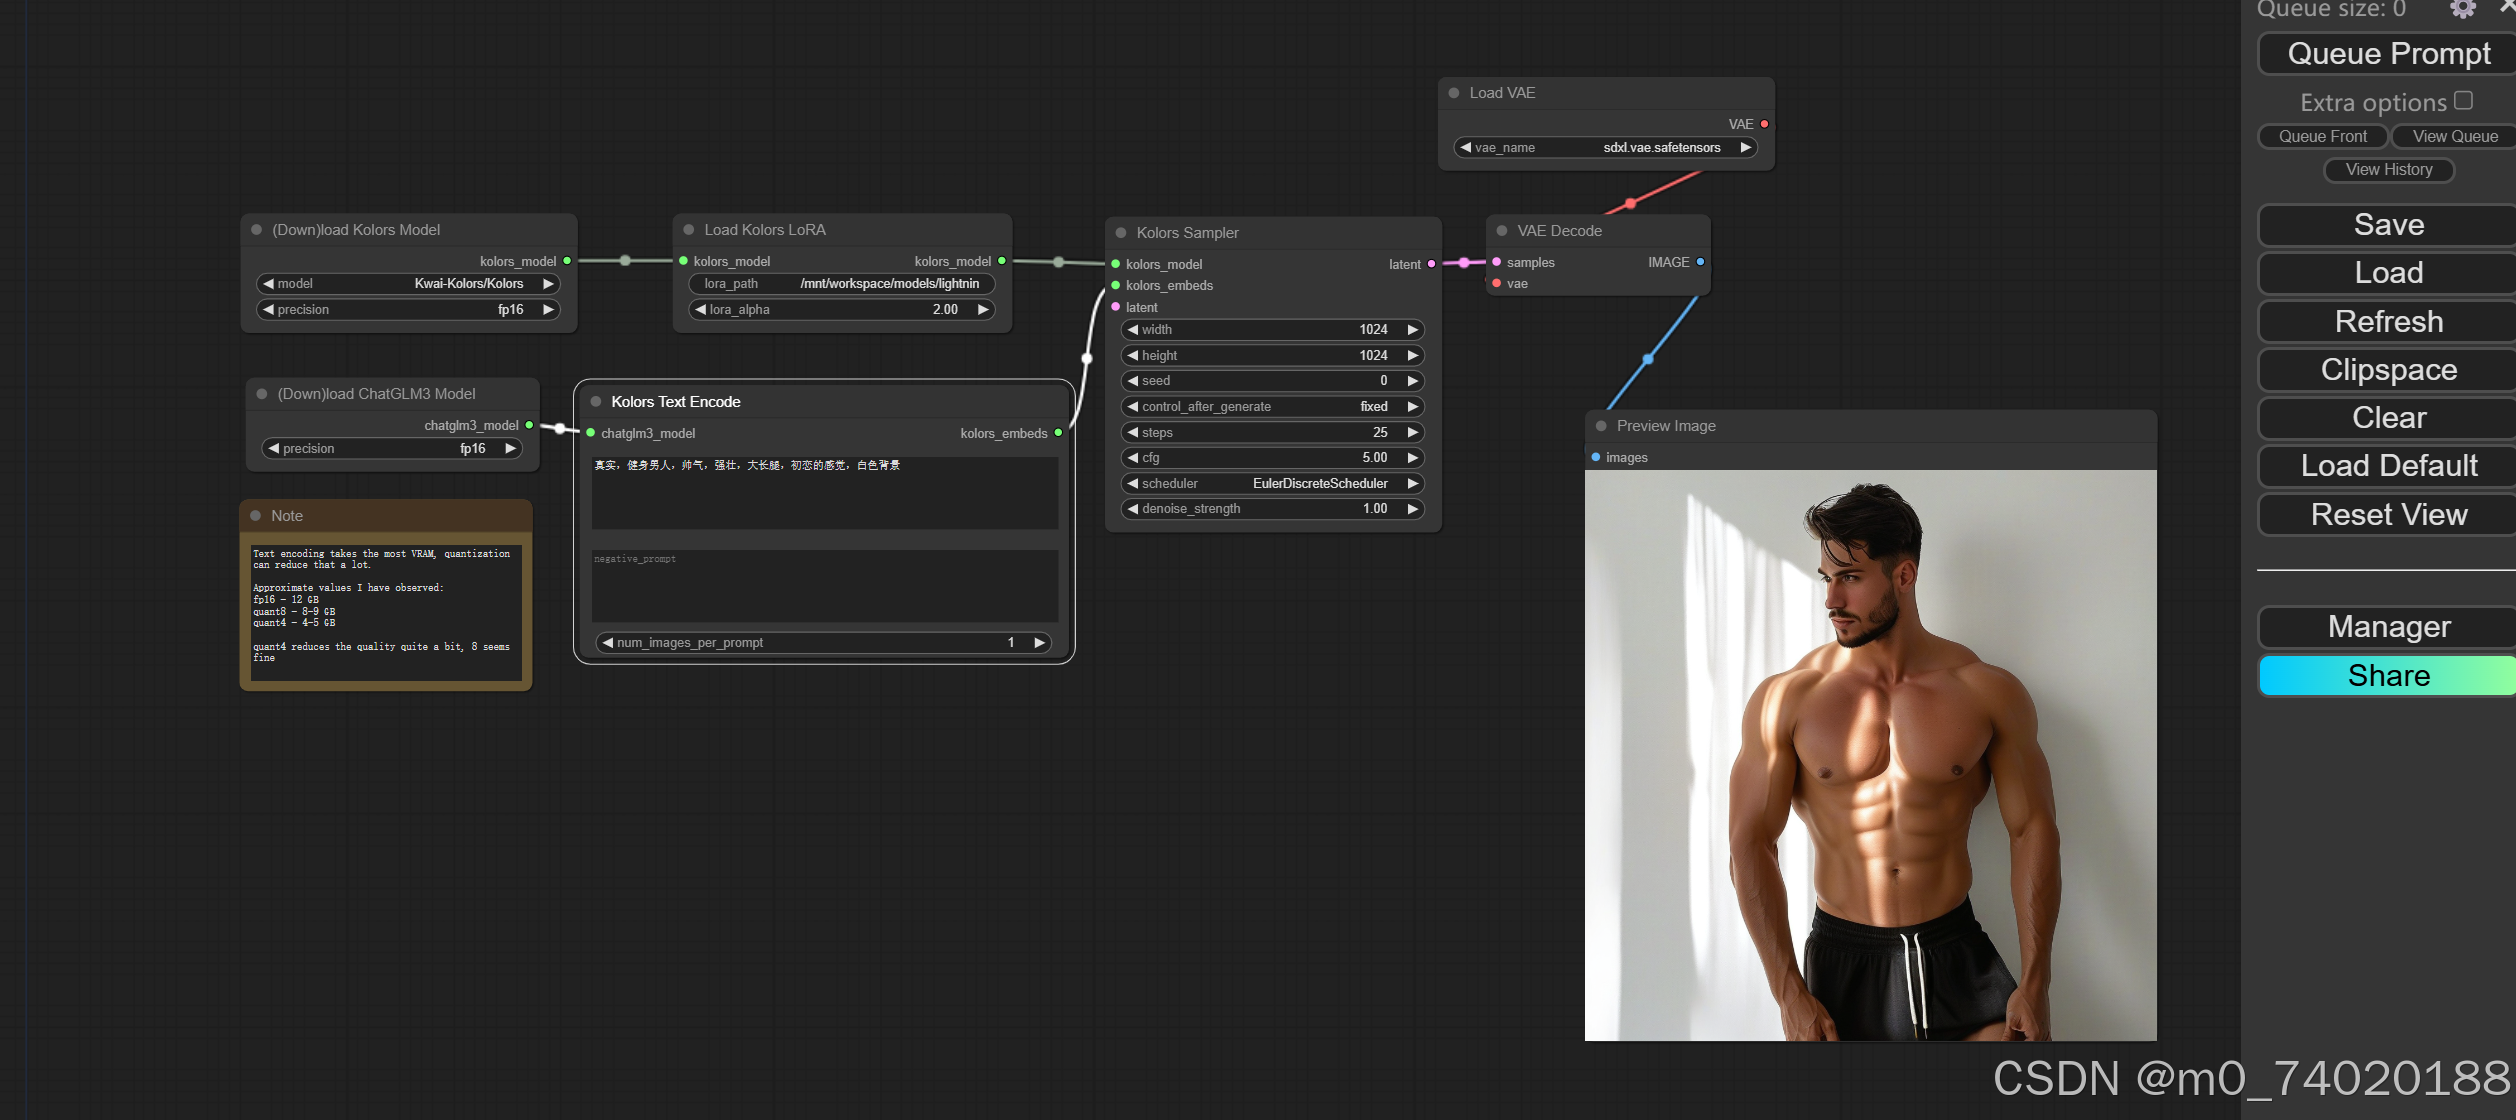Click the IMAGE output socket on VAE Decode
Image resolution: width=2516 pixels, height=1120 pixels.
point(1700,262)
